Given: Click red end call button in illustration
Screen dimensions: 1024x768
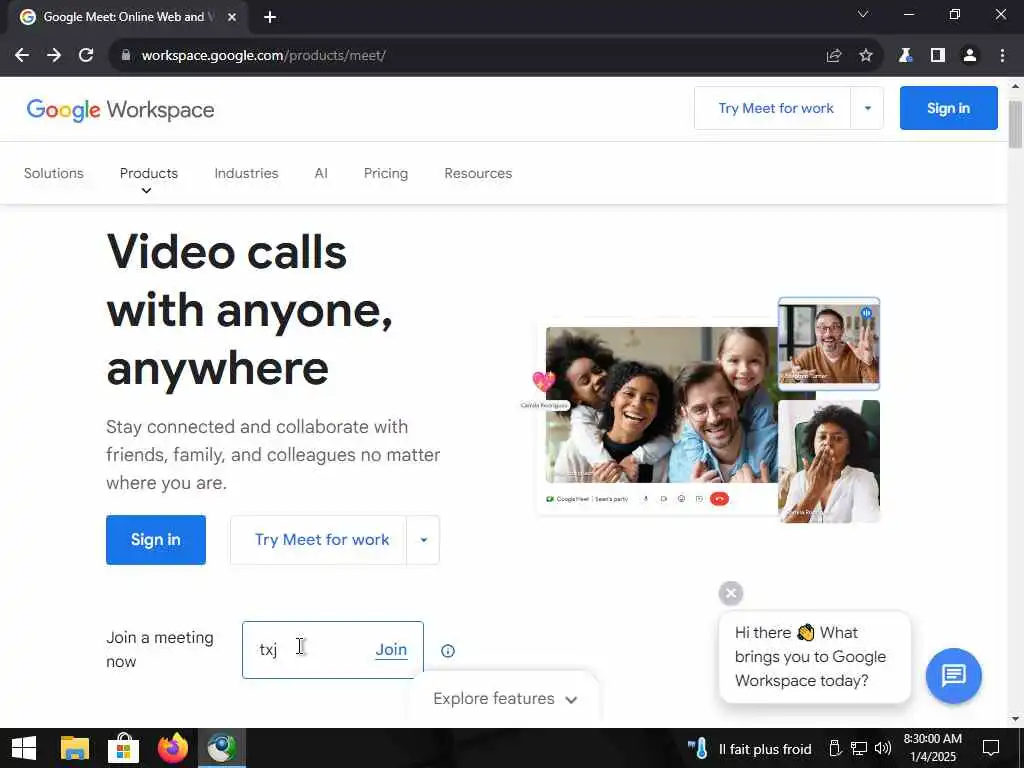Looking at the screenshot, I should (x=719, y=499).
